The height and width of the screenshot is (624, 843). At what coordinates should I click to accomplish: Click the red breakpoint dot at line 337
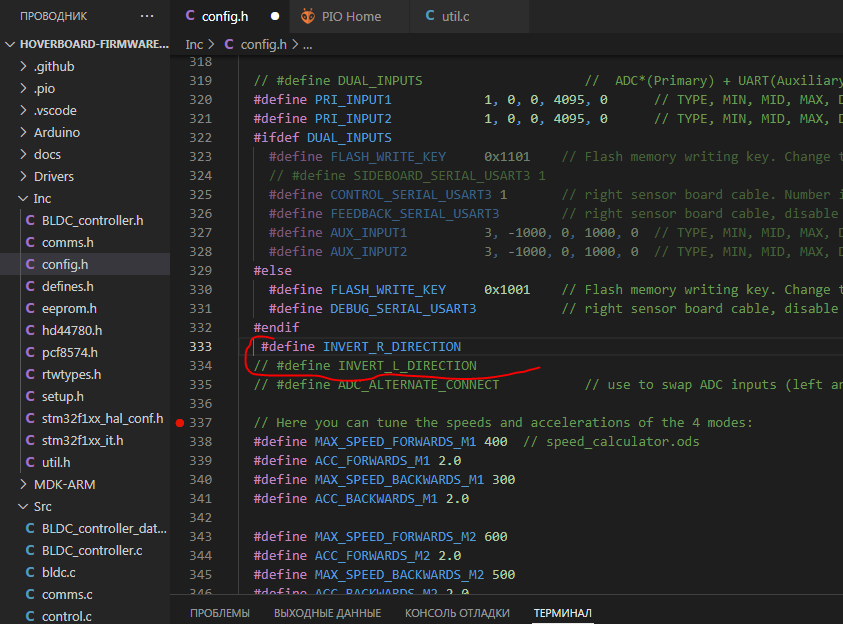179,423
